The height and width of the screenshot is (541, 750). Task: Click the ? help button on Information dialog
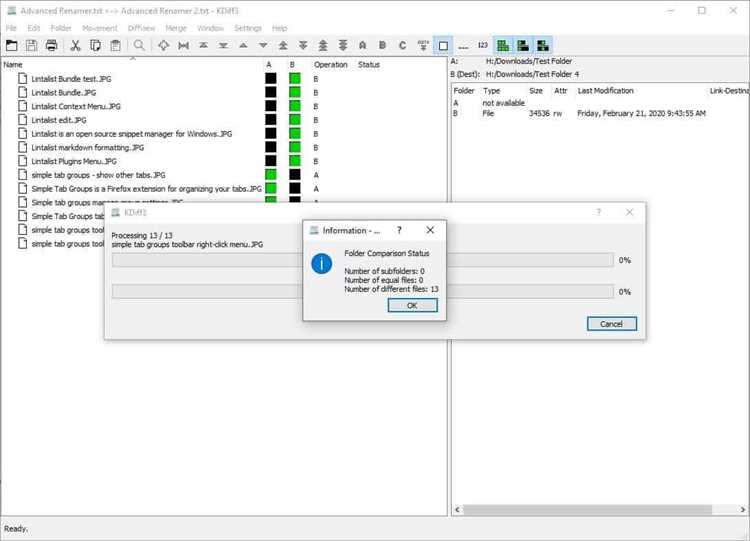point(399,231)
